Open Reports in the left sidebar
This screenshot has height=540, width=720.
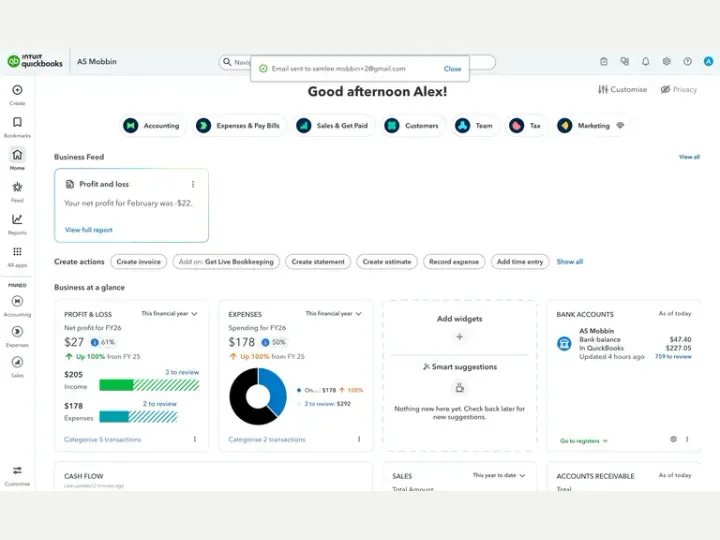tap(17, 219)
